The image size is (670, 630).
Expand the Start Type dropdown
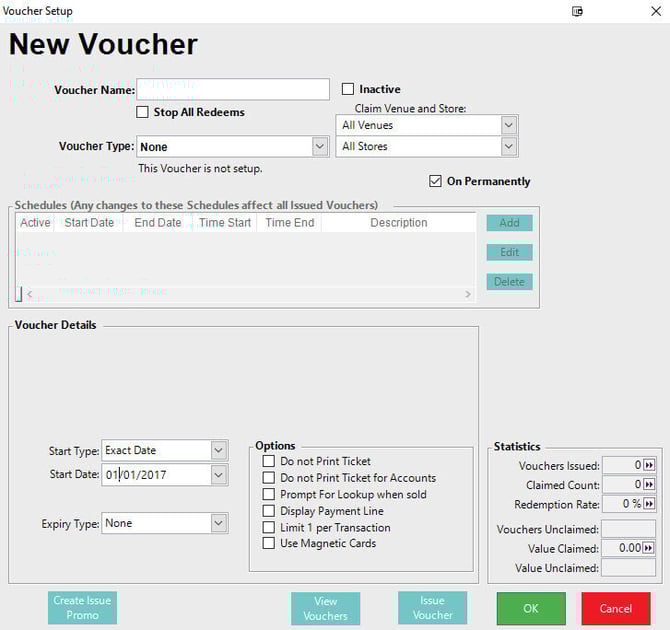tap(218, 450)
